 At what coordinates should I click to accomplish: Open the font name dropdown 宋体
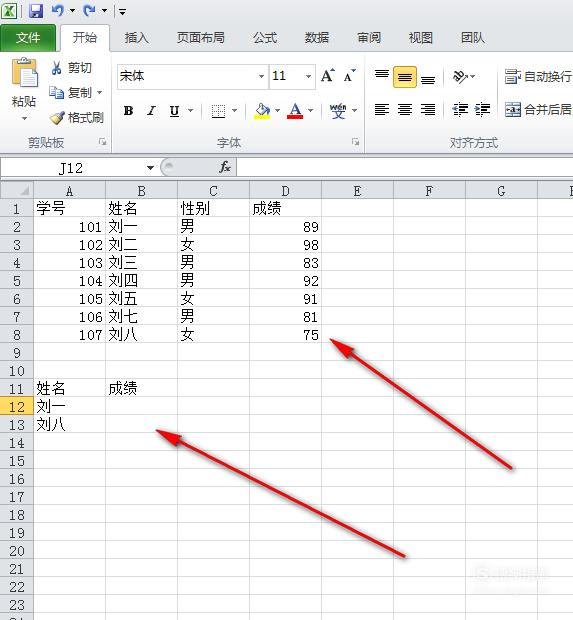point(261,76)
